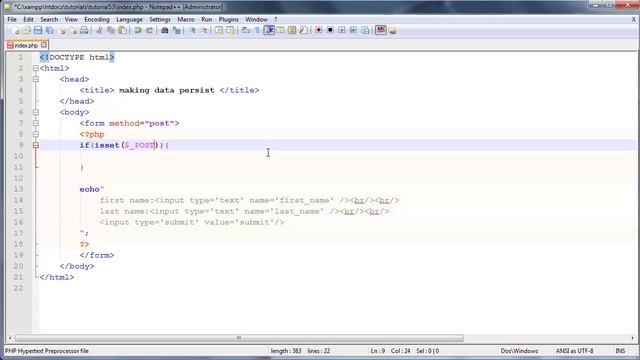The image size is (640, 360).
Task: Open the Run menu
Action: [207, 20]
